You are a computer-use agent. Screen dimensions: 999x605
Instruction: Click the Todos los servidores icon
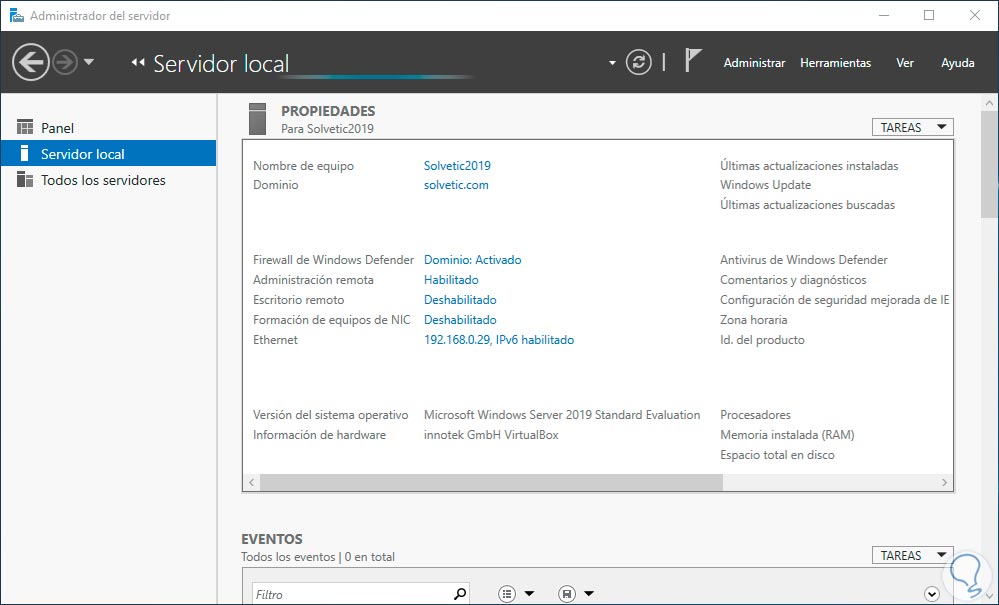[x=25, y=180]
